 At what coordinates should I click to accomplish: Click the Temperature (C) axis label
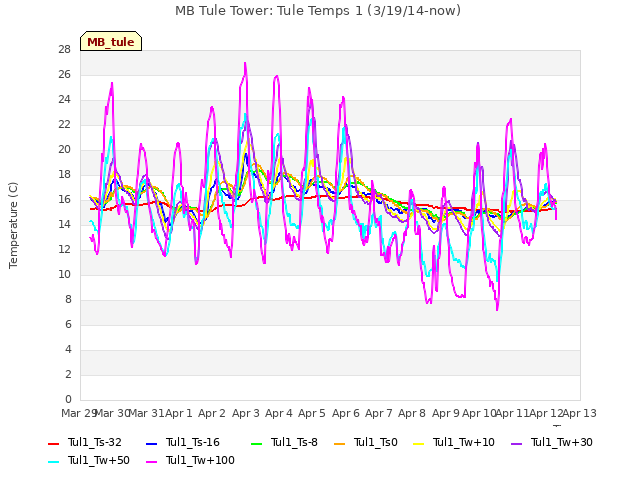pos(13,225)
